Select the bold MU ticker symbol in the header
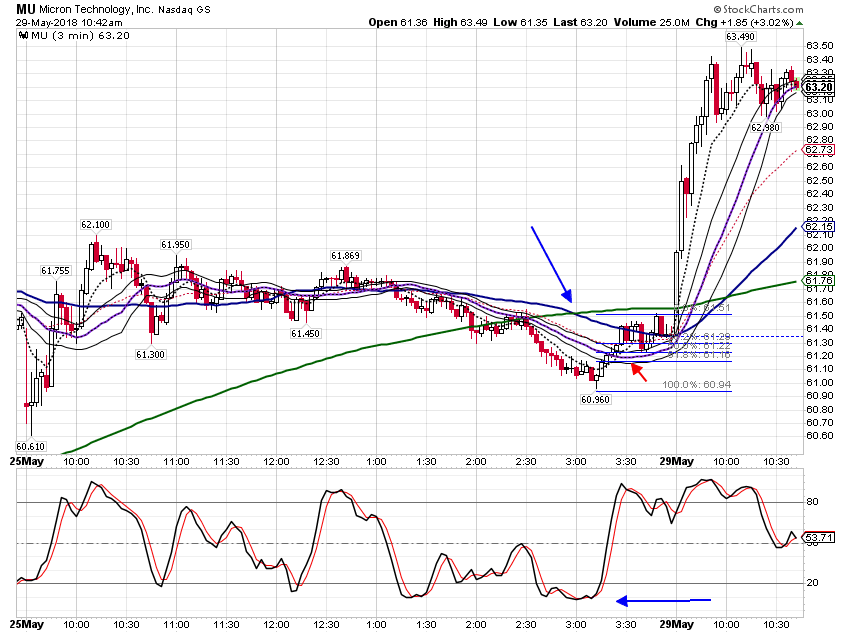 click(x=25, y=9)
